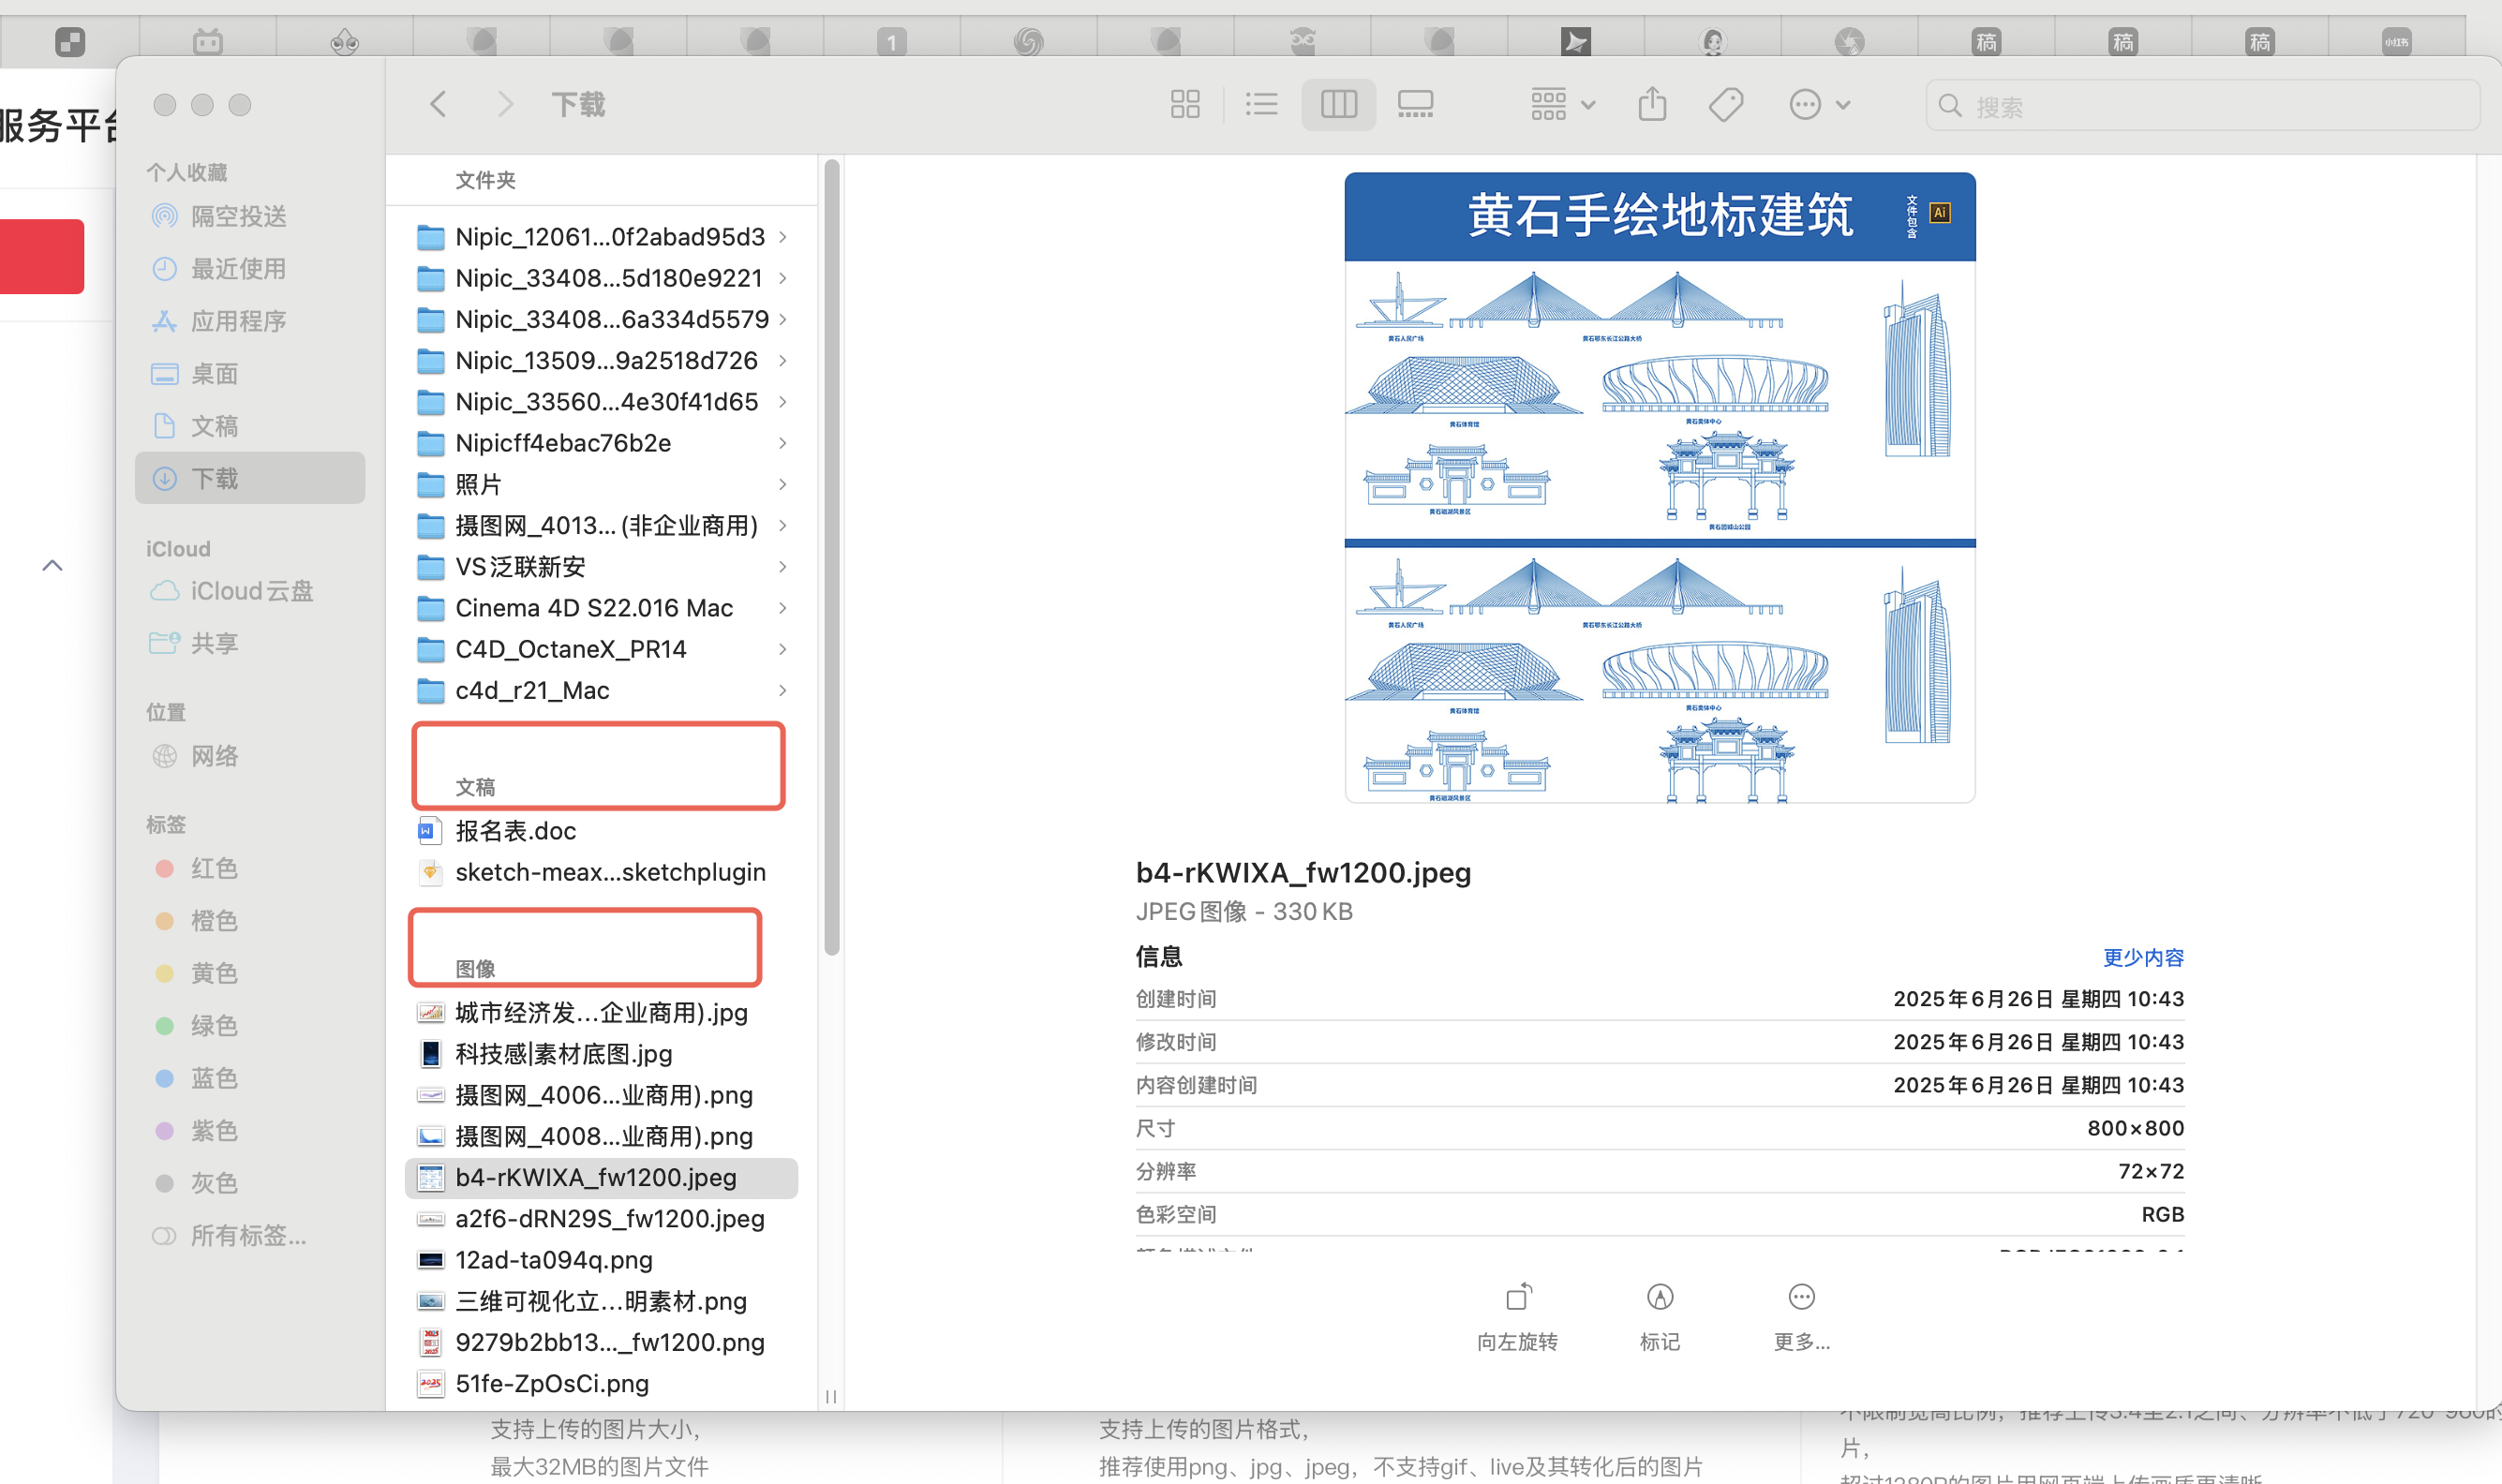
Task: Click the search (搜索) field
Action: (x=2200, y=106)
